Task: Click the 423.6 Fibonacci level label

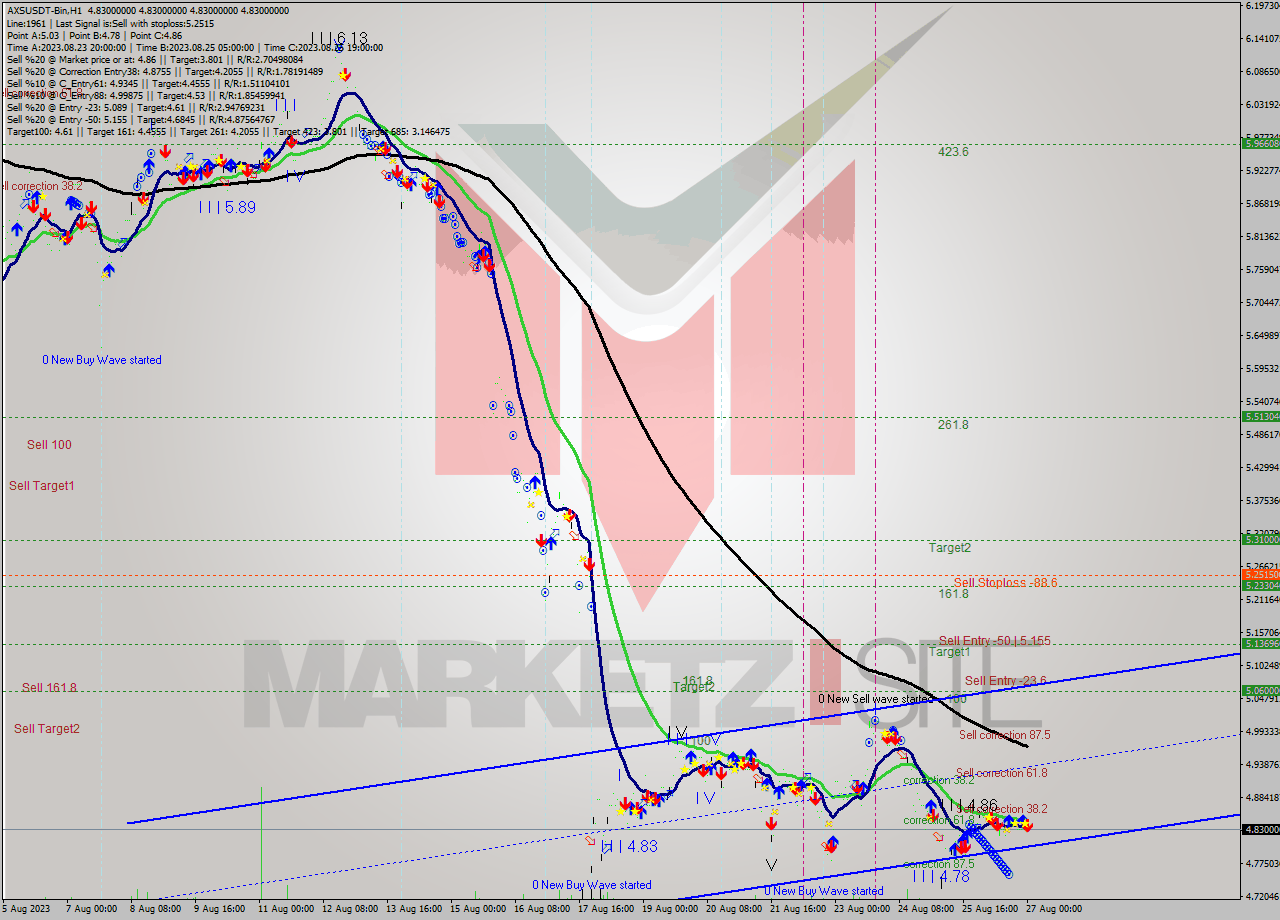Action: tap(953, 152)
